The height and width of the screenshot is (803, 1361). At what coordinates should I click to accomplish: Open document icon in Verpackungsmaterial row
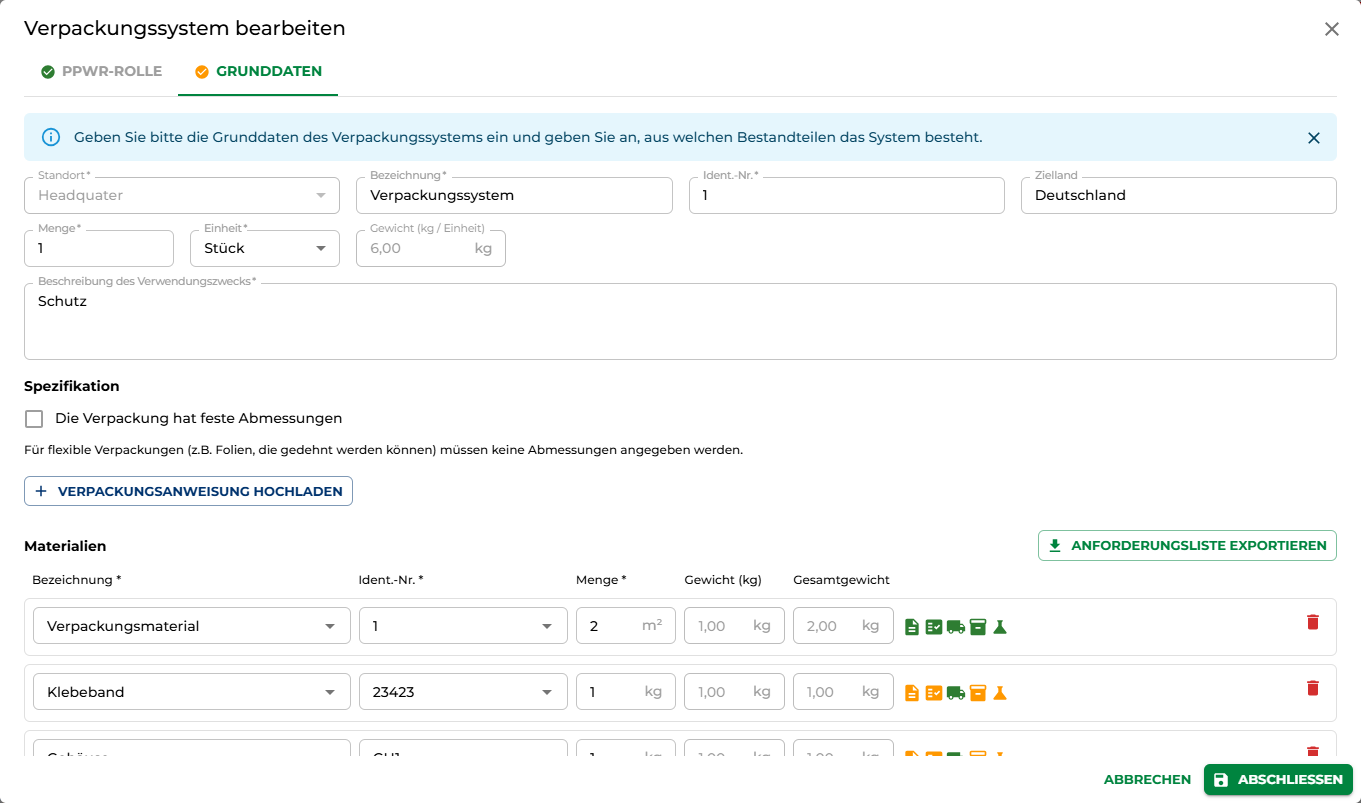912,627
